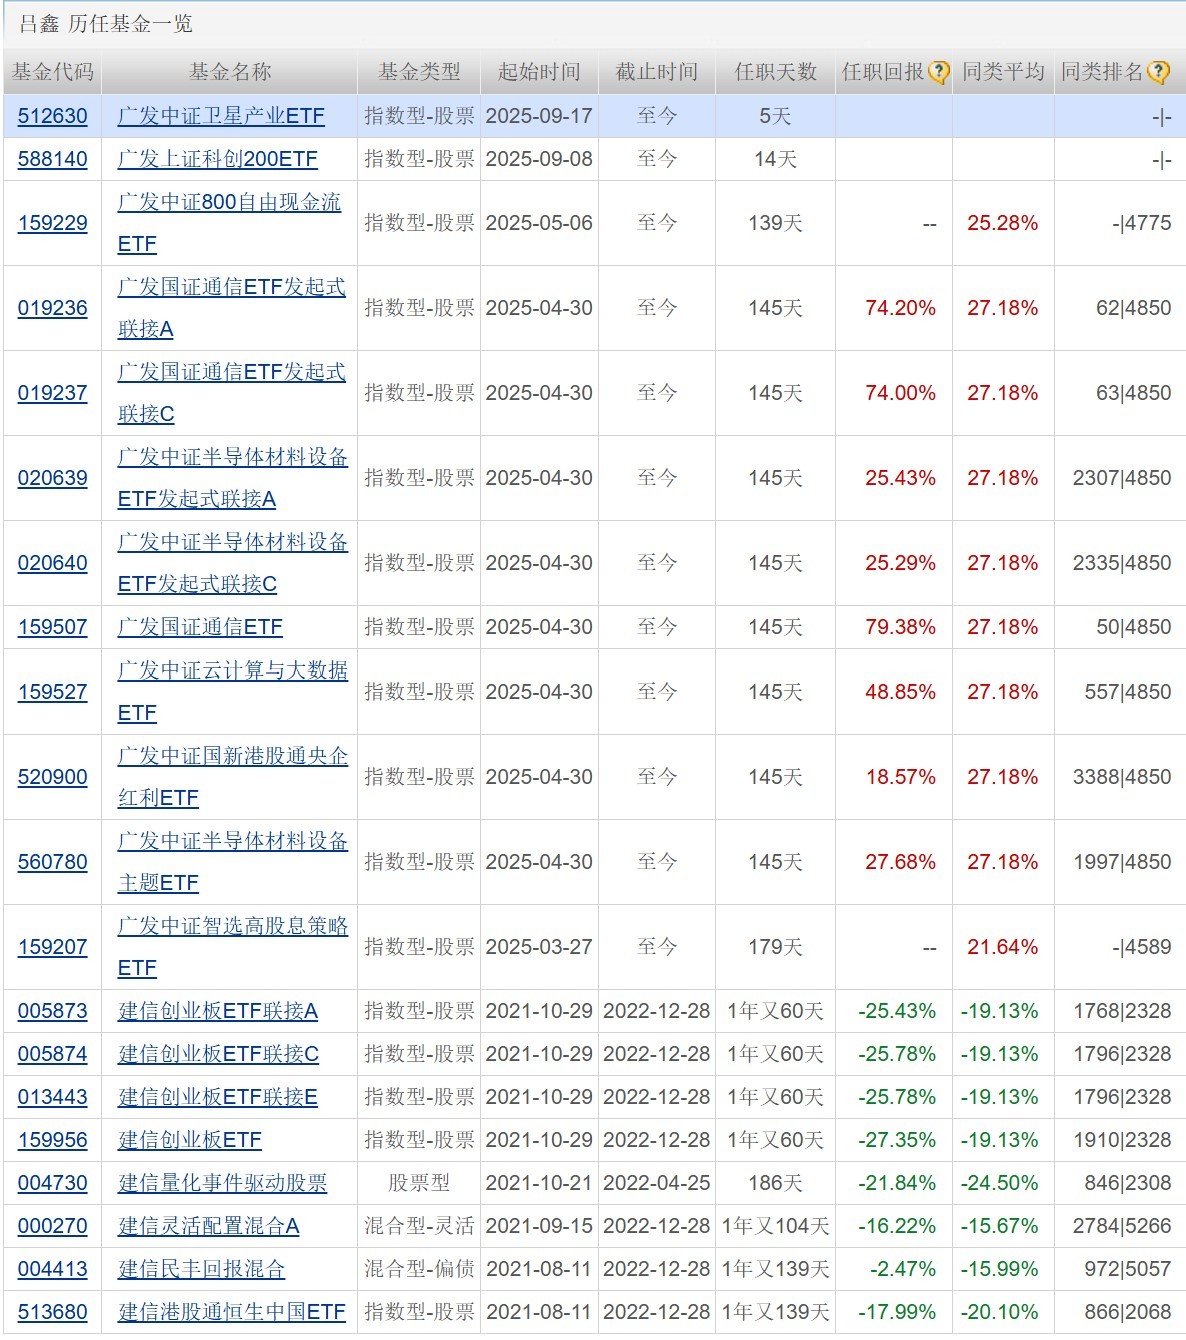Open the 建信创业板ETF联接C fund link
Viewport: 1186px width, 1340px height.
pos(218,1054)
